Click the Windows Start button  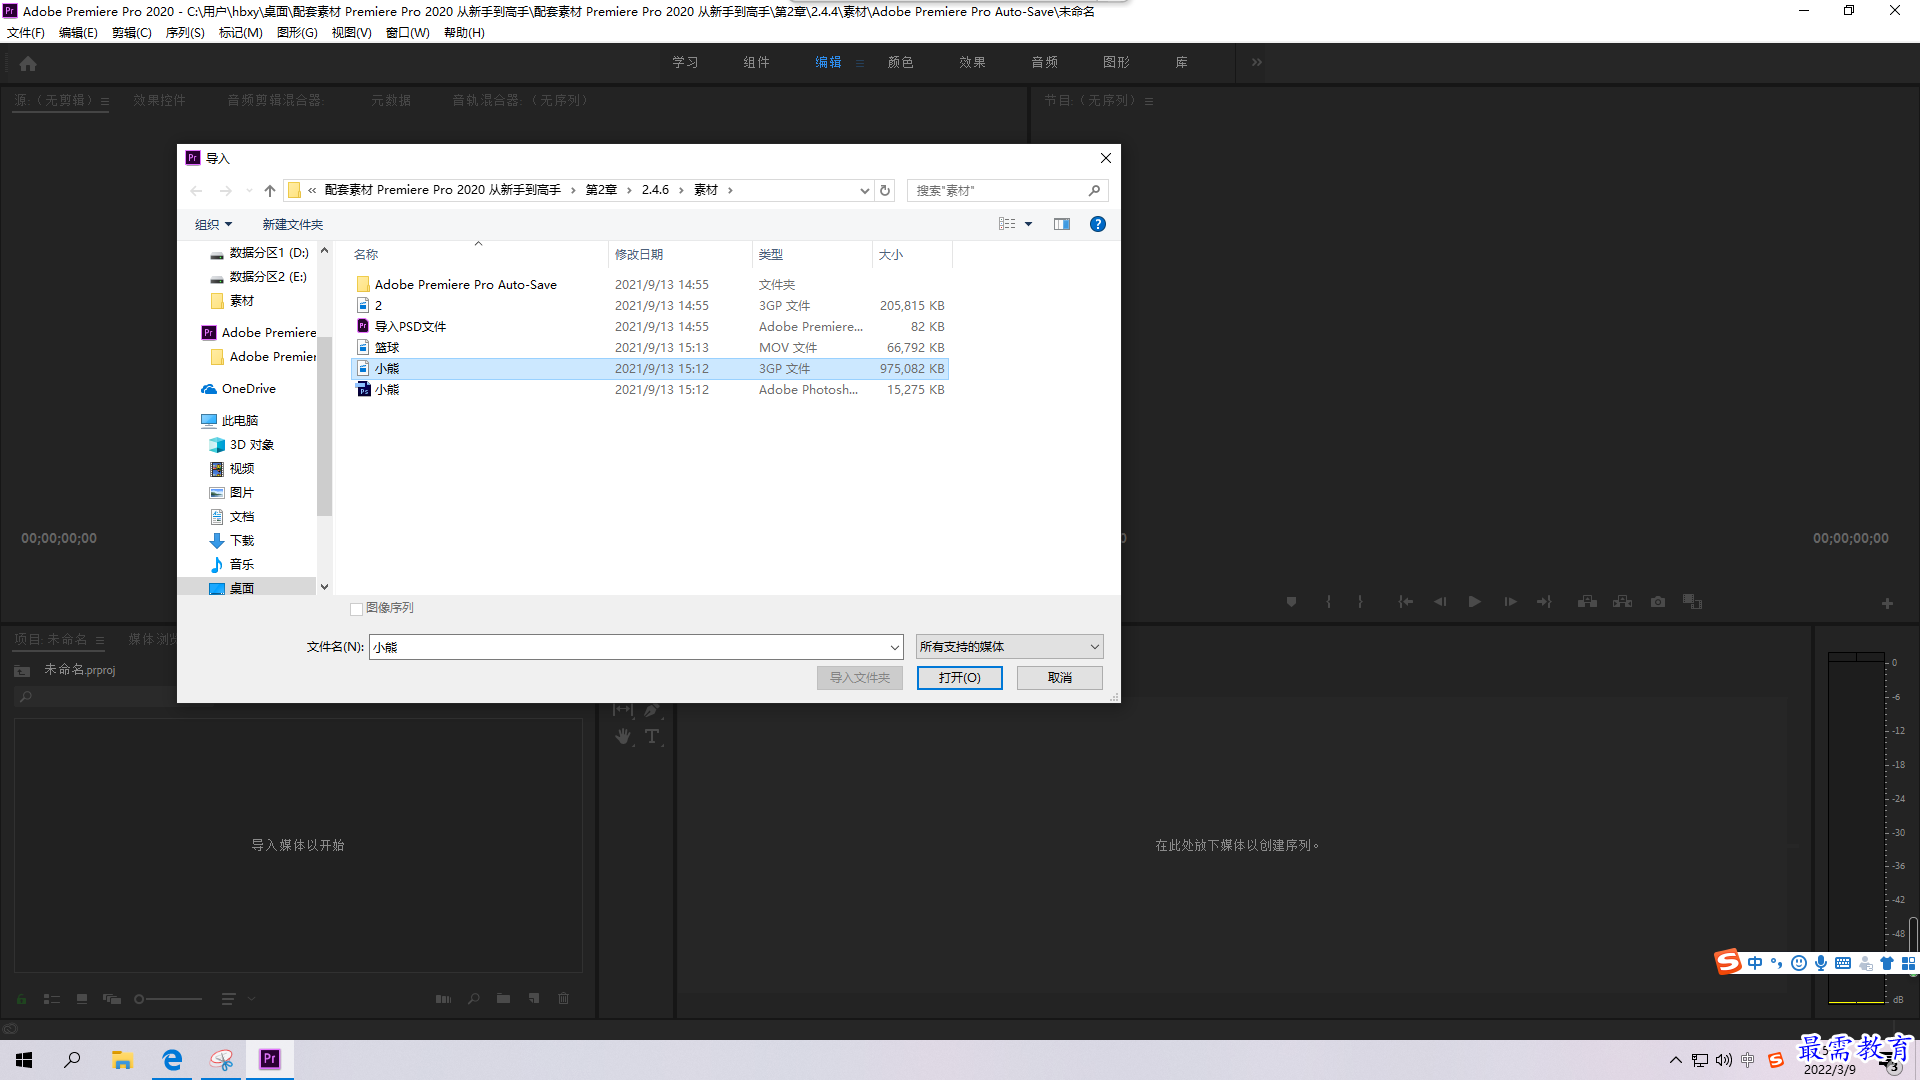click(x=24, y=1060)
